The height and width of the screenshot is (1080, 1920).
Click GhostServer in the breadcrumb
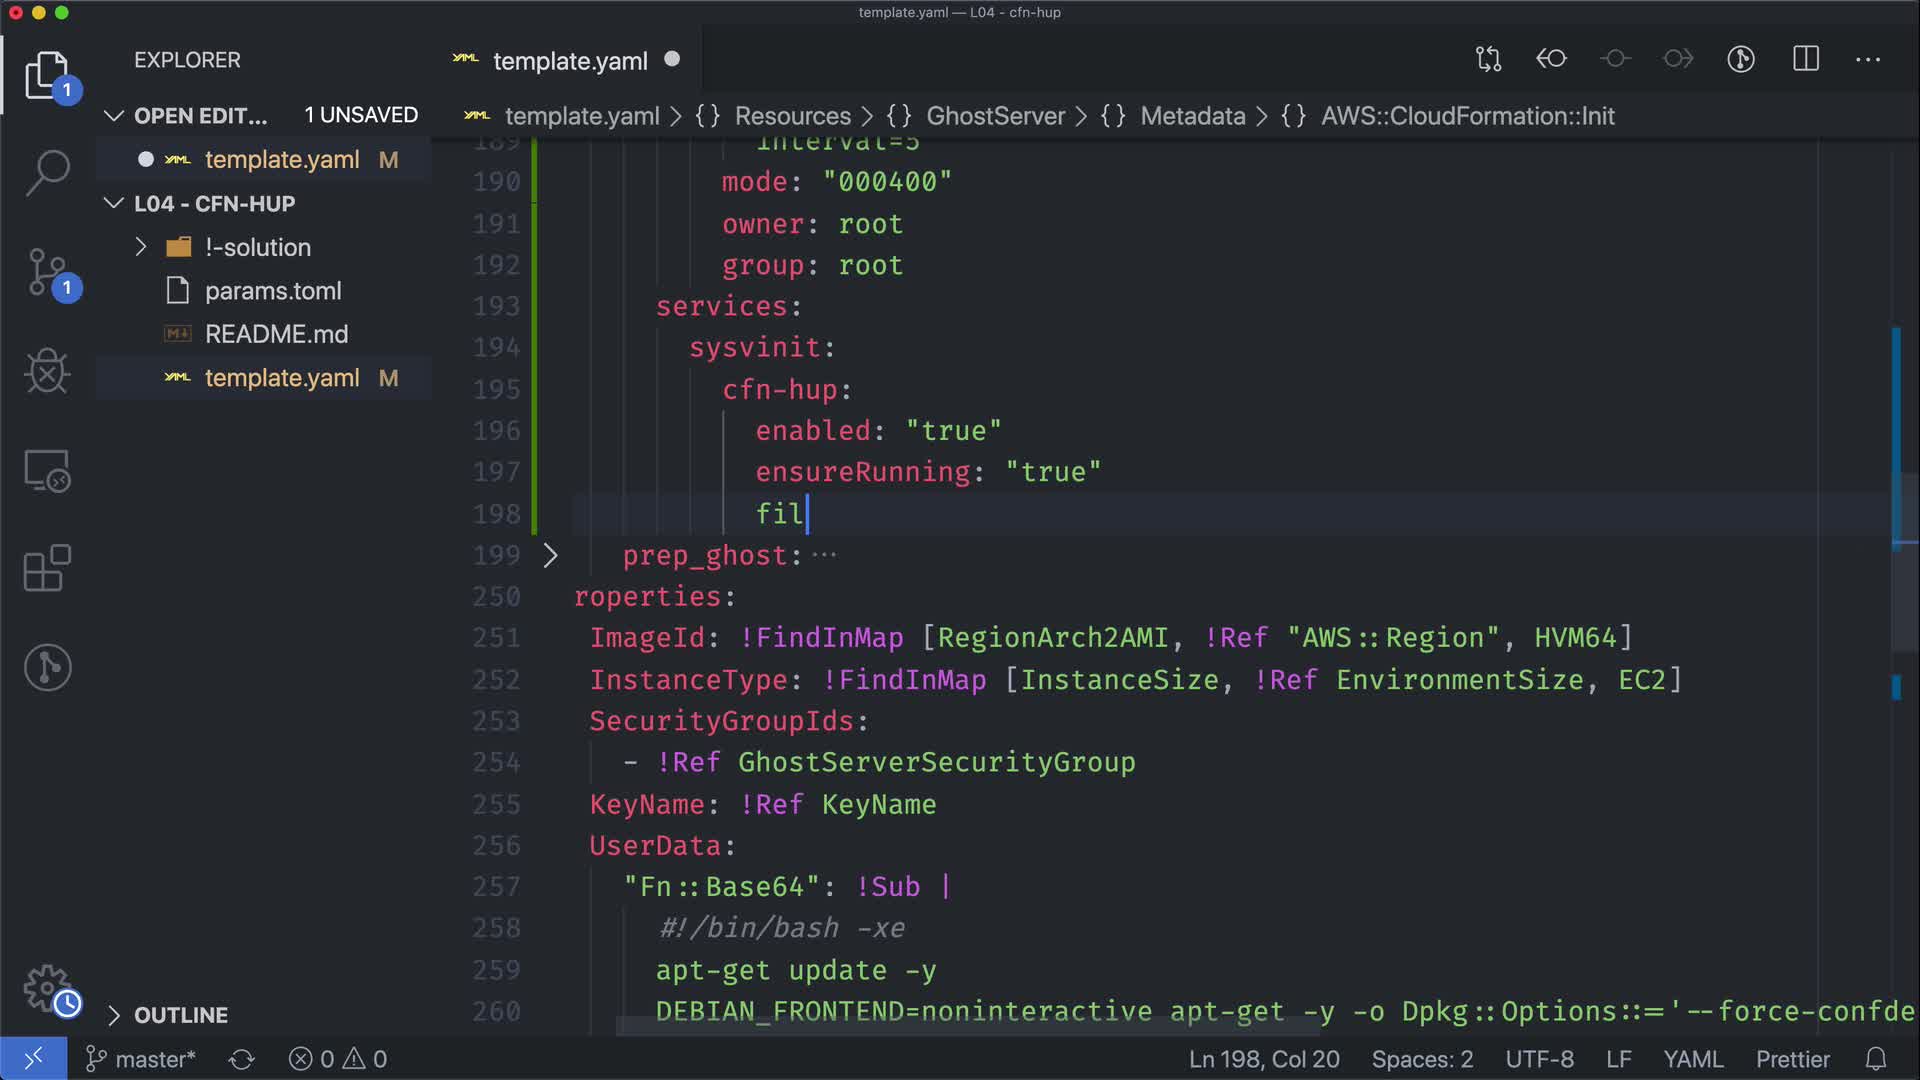tap(995, 116)
